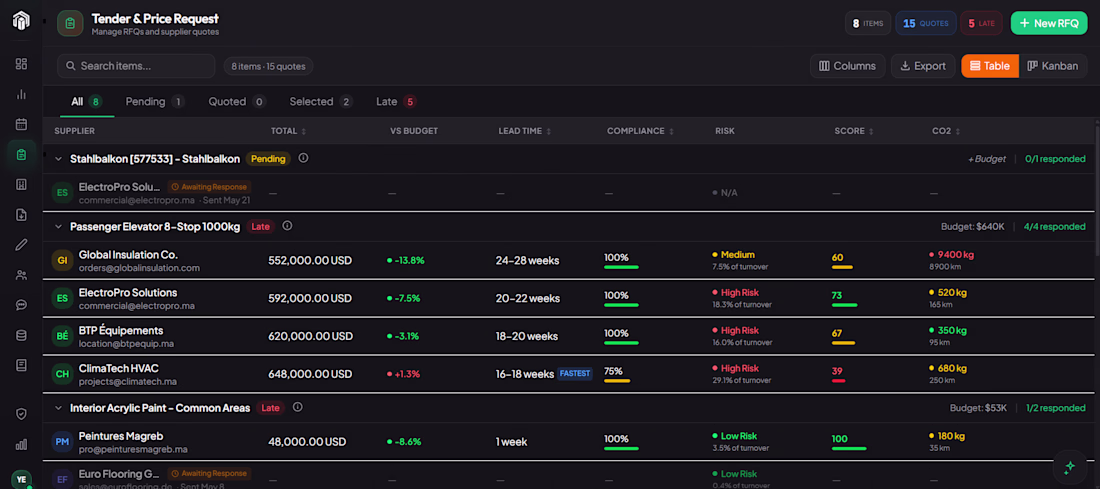Click the 8 ITEMS counter badge
This screenshot has width=1100, height=489.
868,23
